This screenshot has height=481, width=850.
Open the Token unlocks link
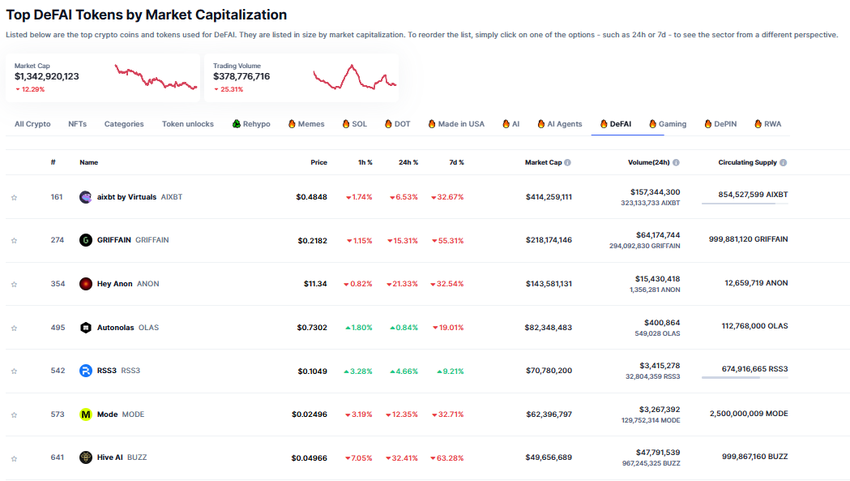[x=187, y=124]
